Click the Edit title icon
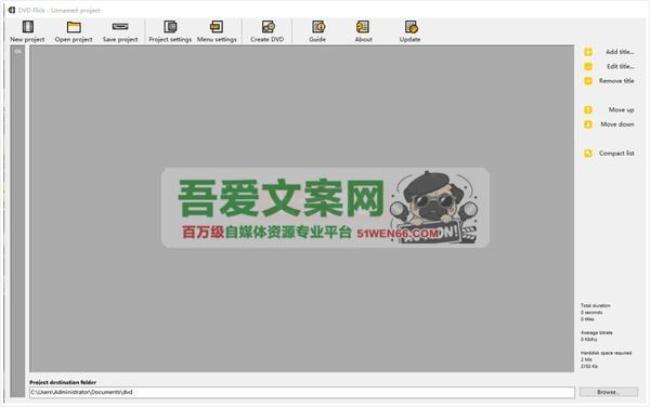This screenshot has width=650, height=407. coord(588,66)
